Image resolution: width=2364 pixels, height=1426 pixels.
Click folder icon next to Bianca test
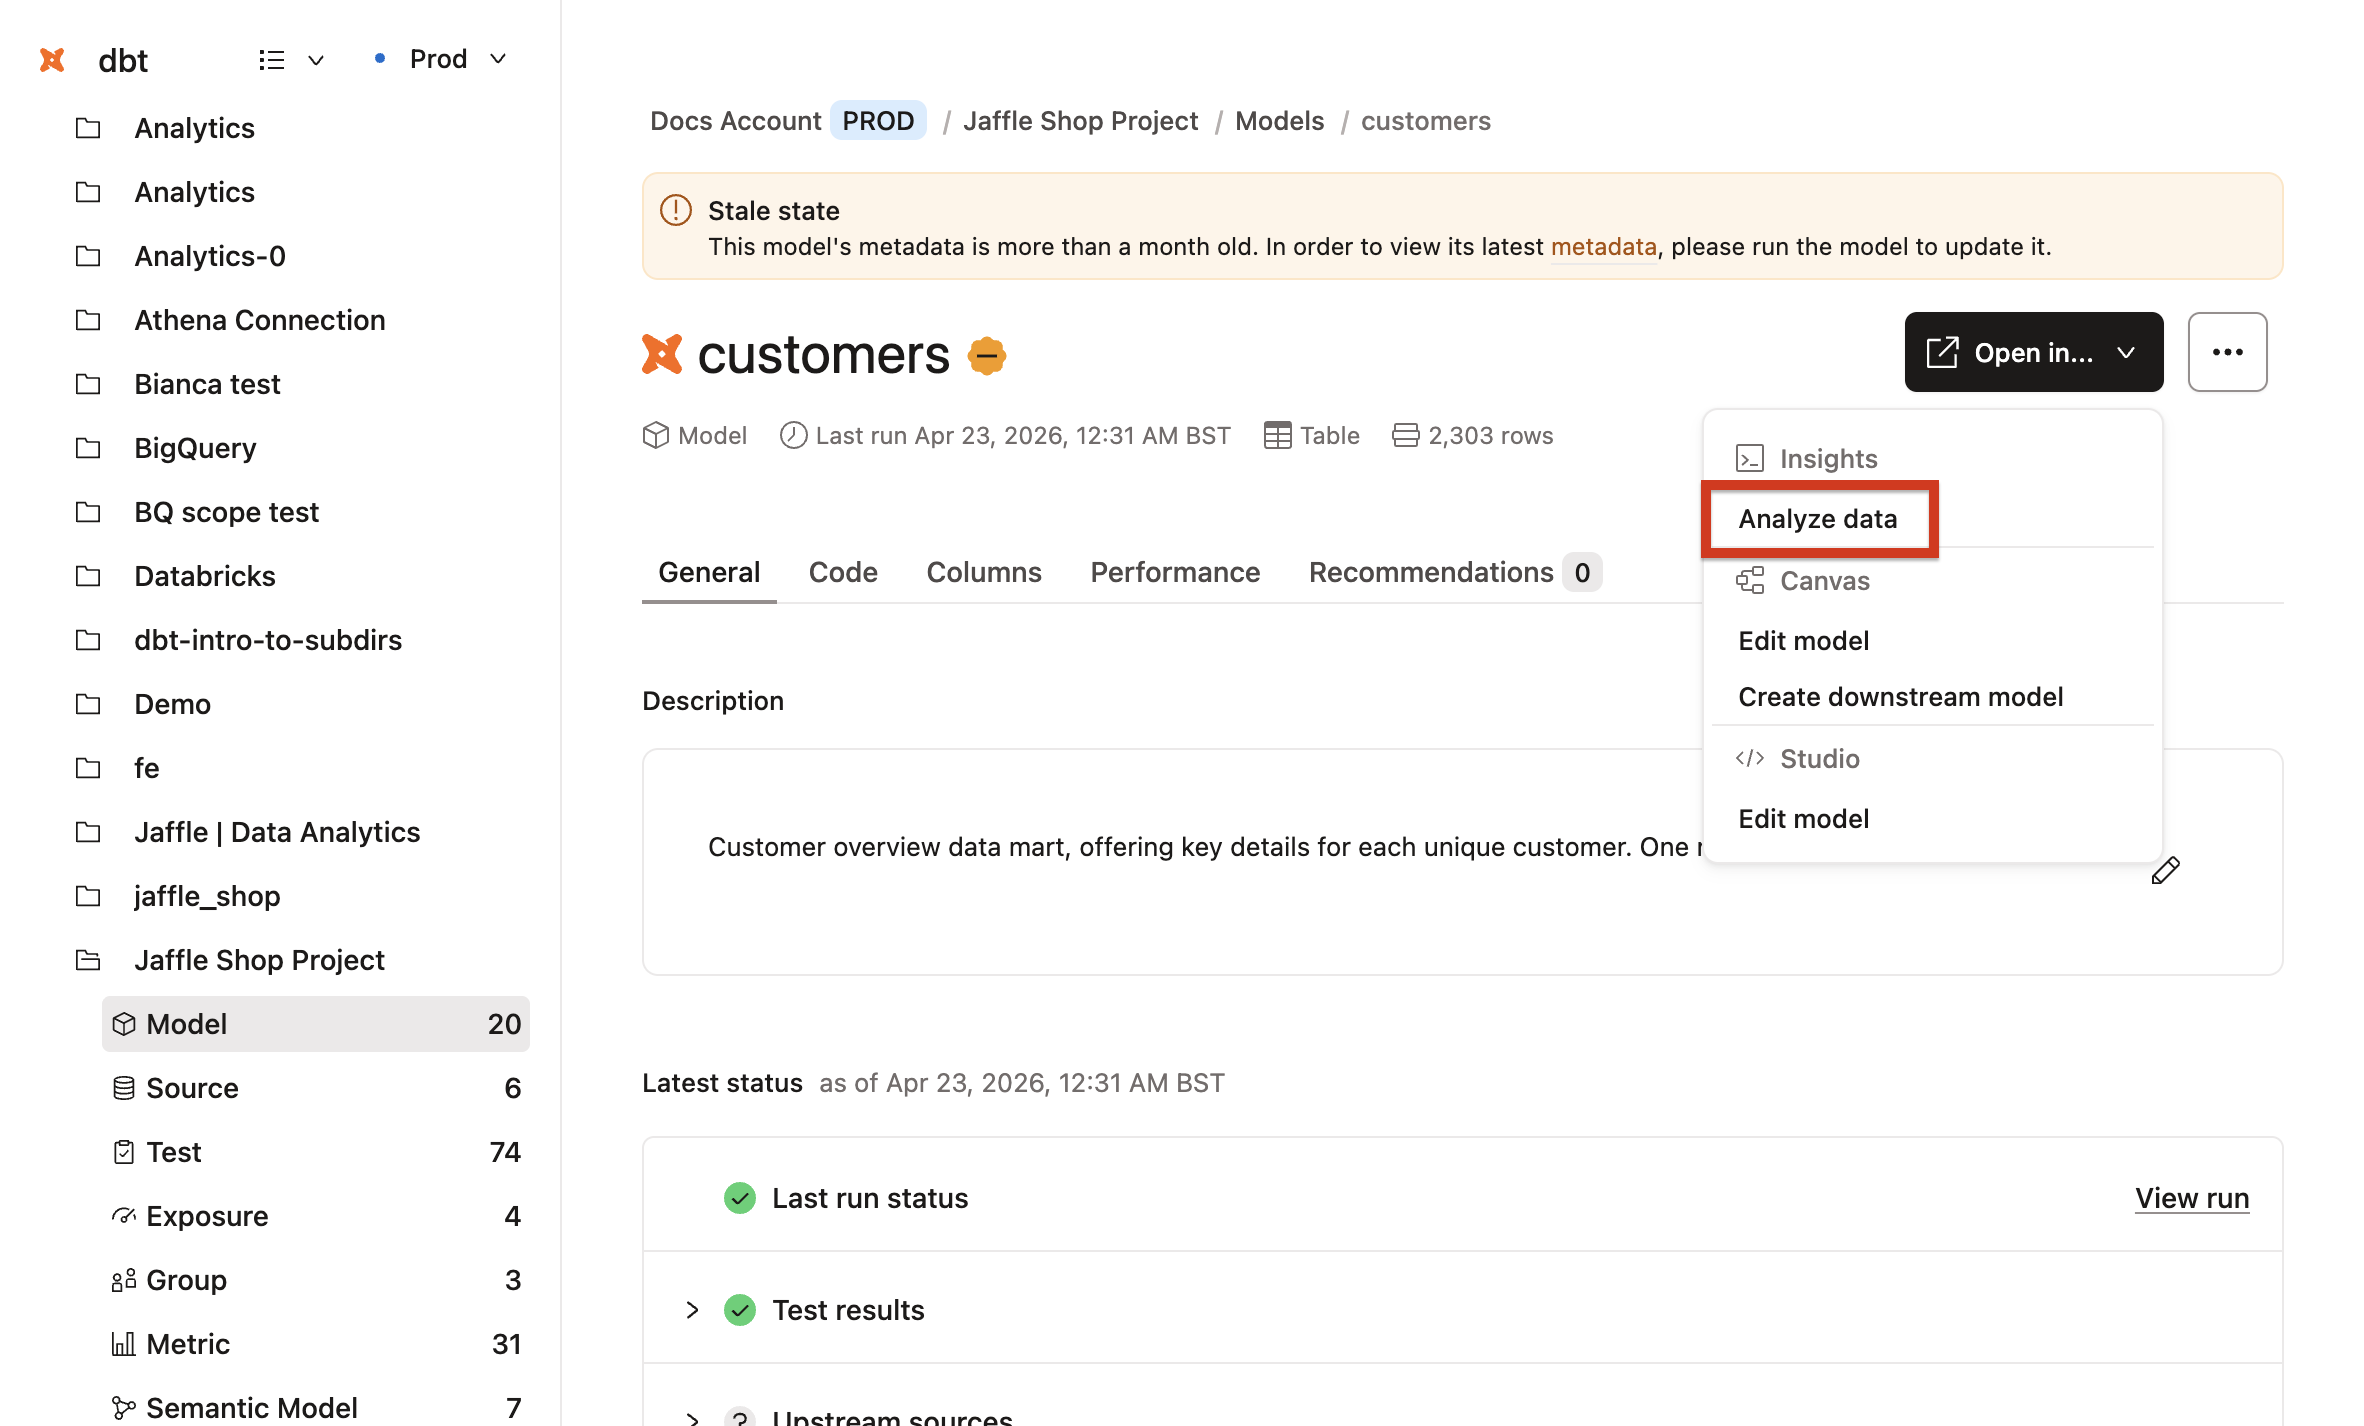pyautogui.click(x=89, y=384)
